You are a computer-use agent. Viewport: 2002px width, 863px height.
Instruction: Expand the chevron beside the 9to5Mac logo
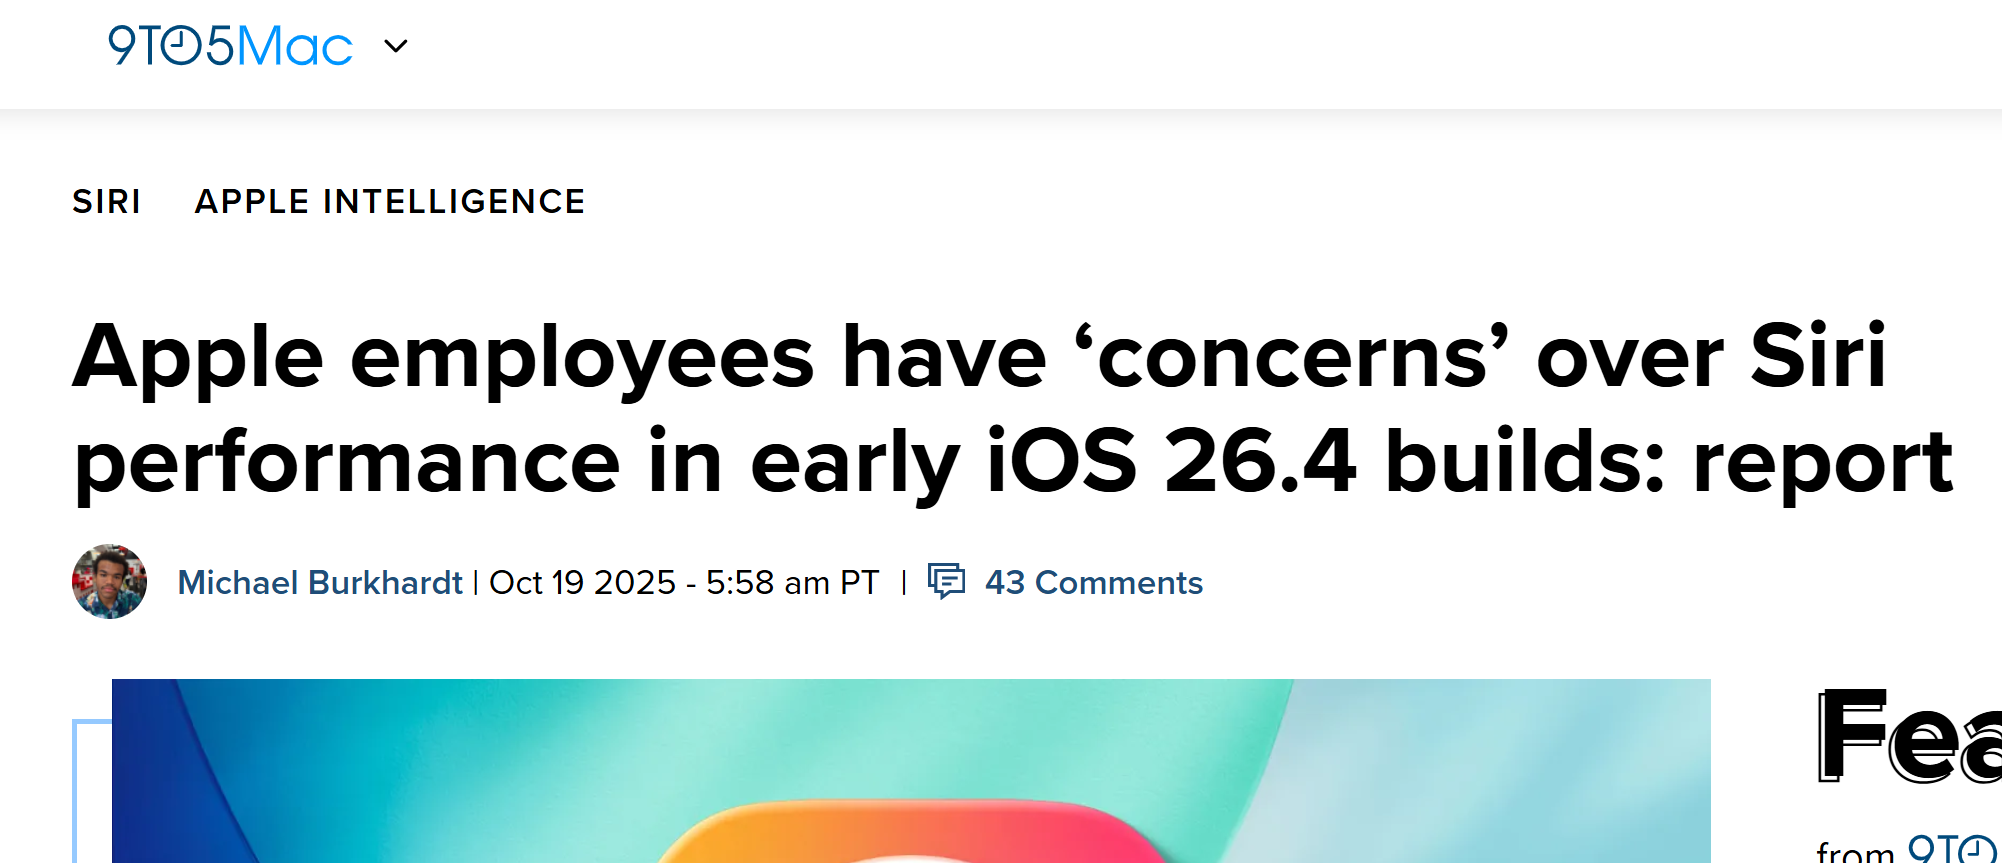tap(396, 46)
